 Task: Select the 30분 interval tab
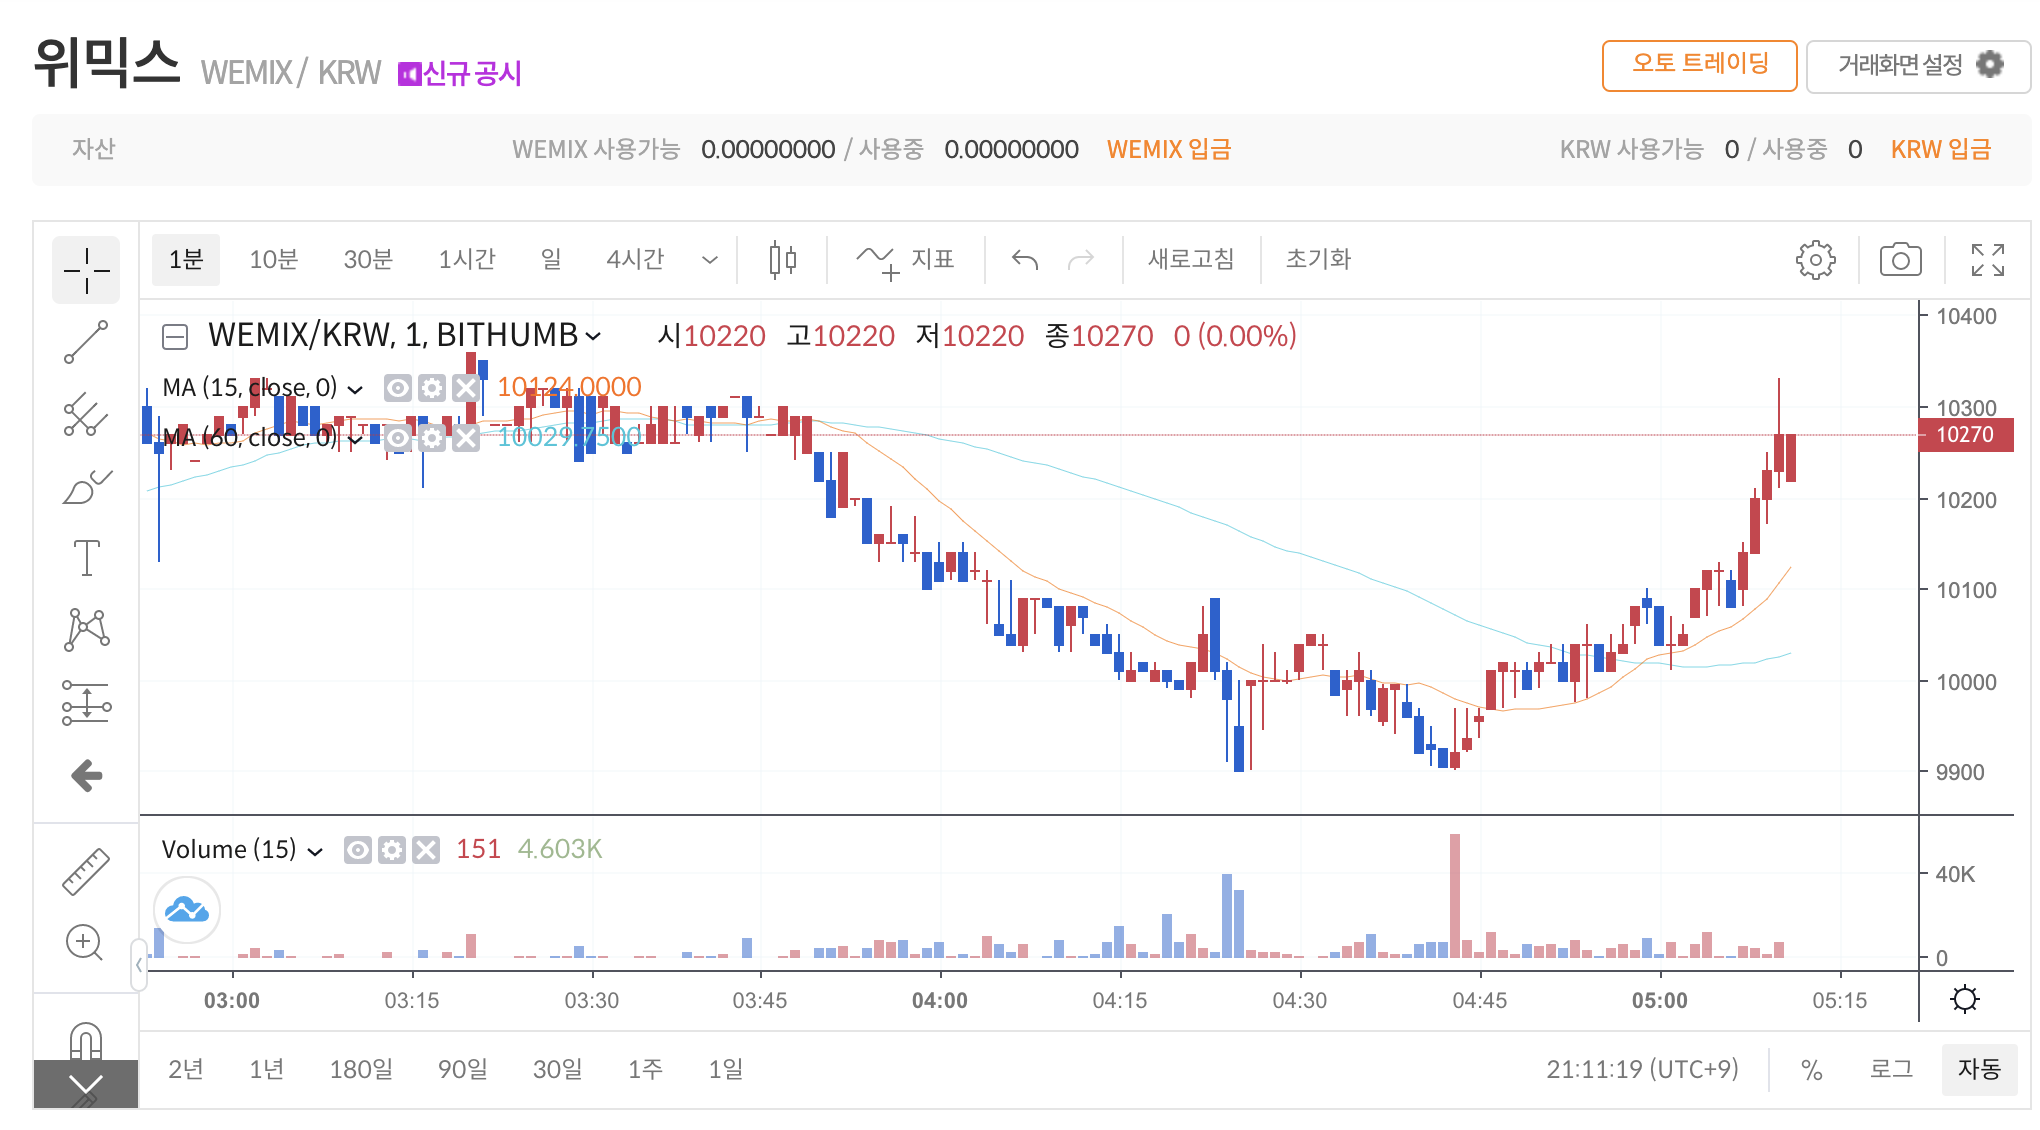coord(368,260)
